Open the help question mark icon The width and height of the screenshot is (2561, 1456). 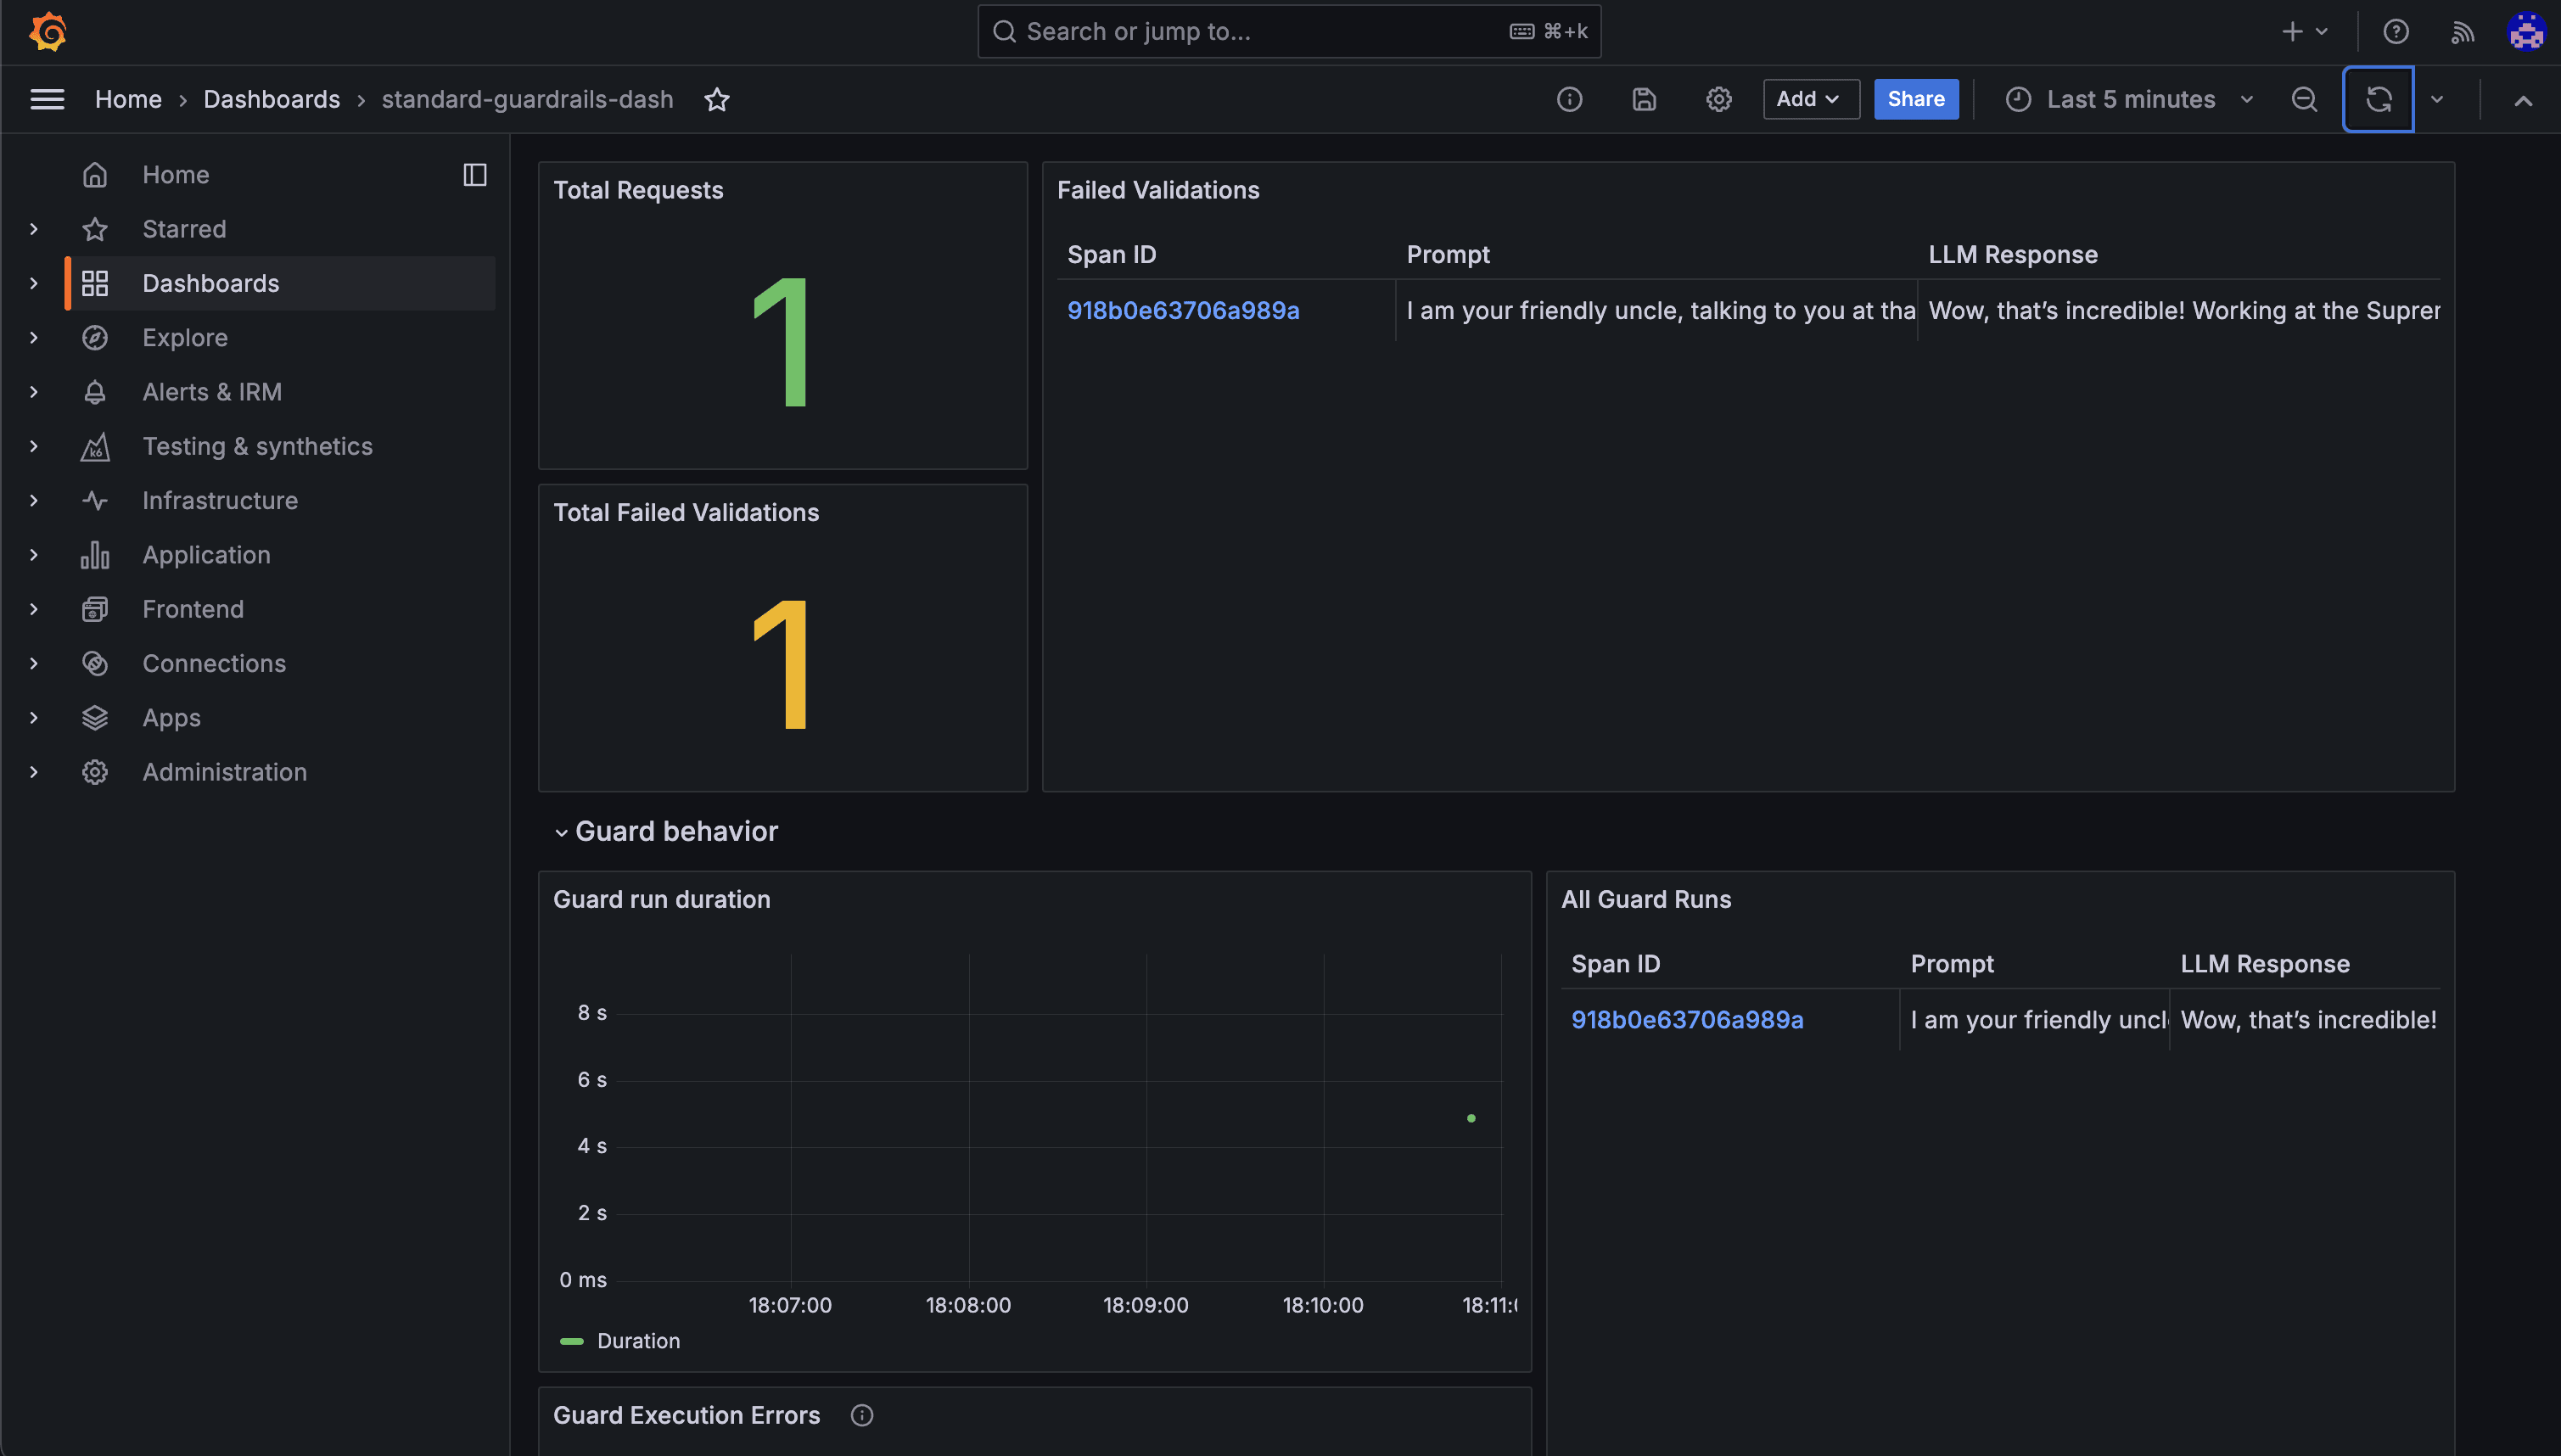coord(2395,32)
